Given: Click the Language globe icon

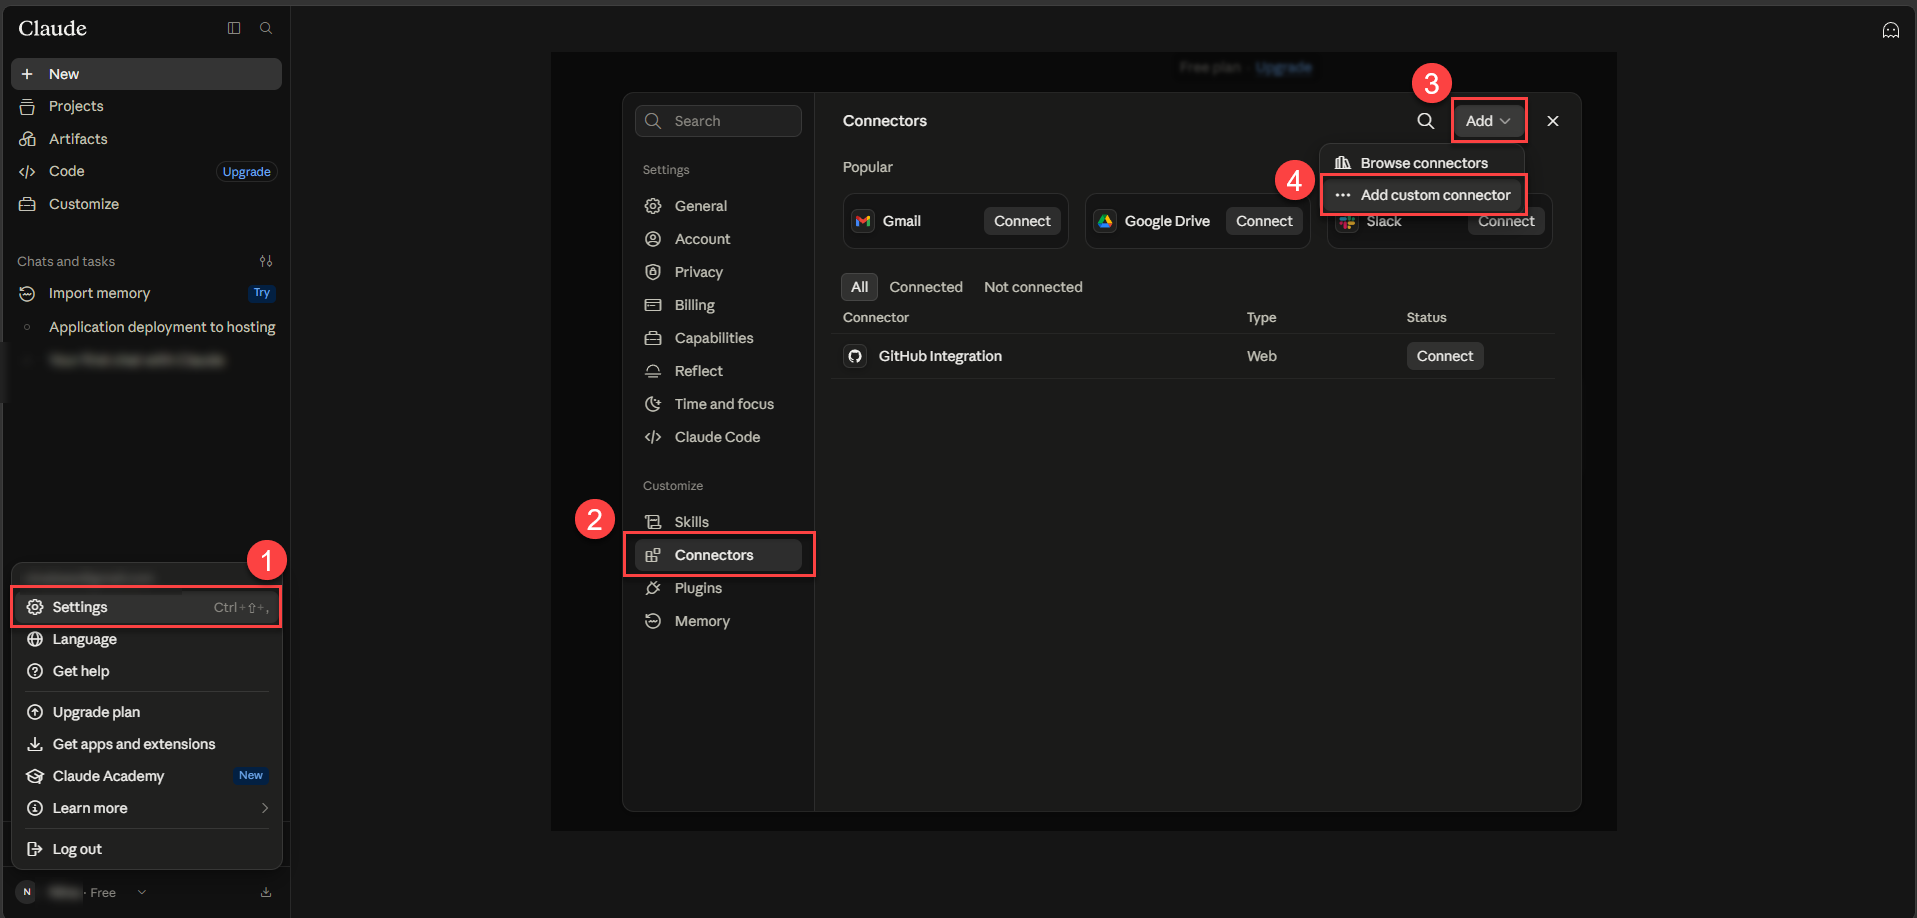Looking at the screenshot, I should (x=35, y=639).
